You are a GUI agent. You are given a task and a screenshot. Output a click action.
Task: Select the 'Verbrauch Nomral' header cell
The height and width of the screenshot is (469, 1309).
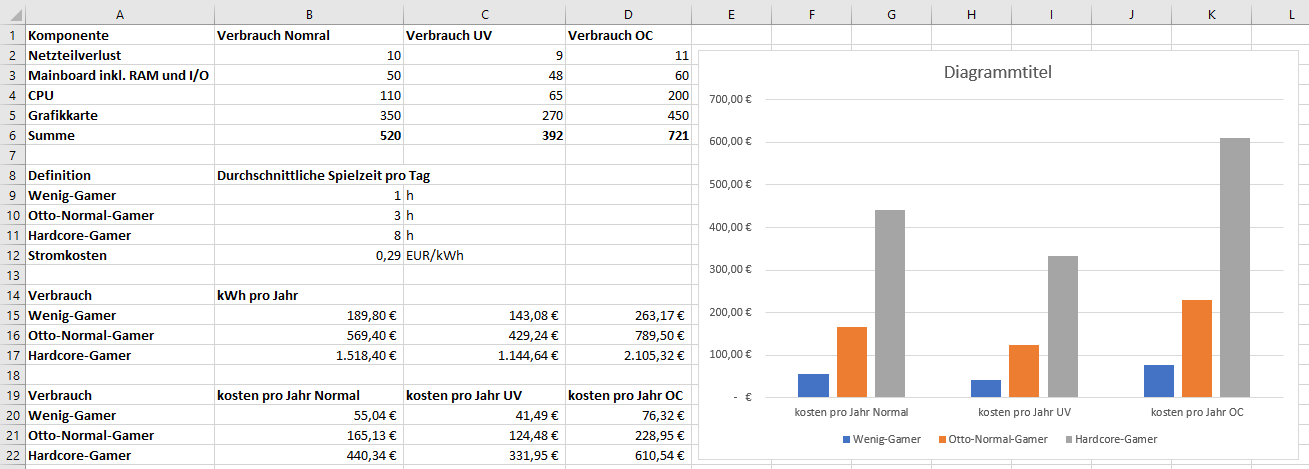(x=309, y=35)
